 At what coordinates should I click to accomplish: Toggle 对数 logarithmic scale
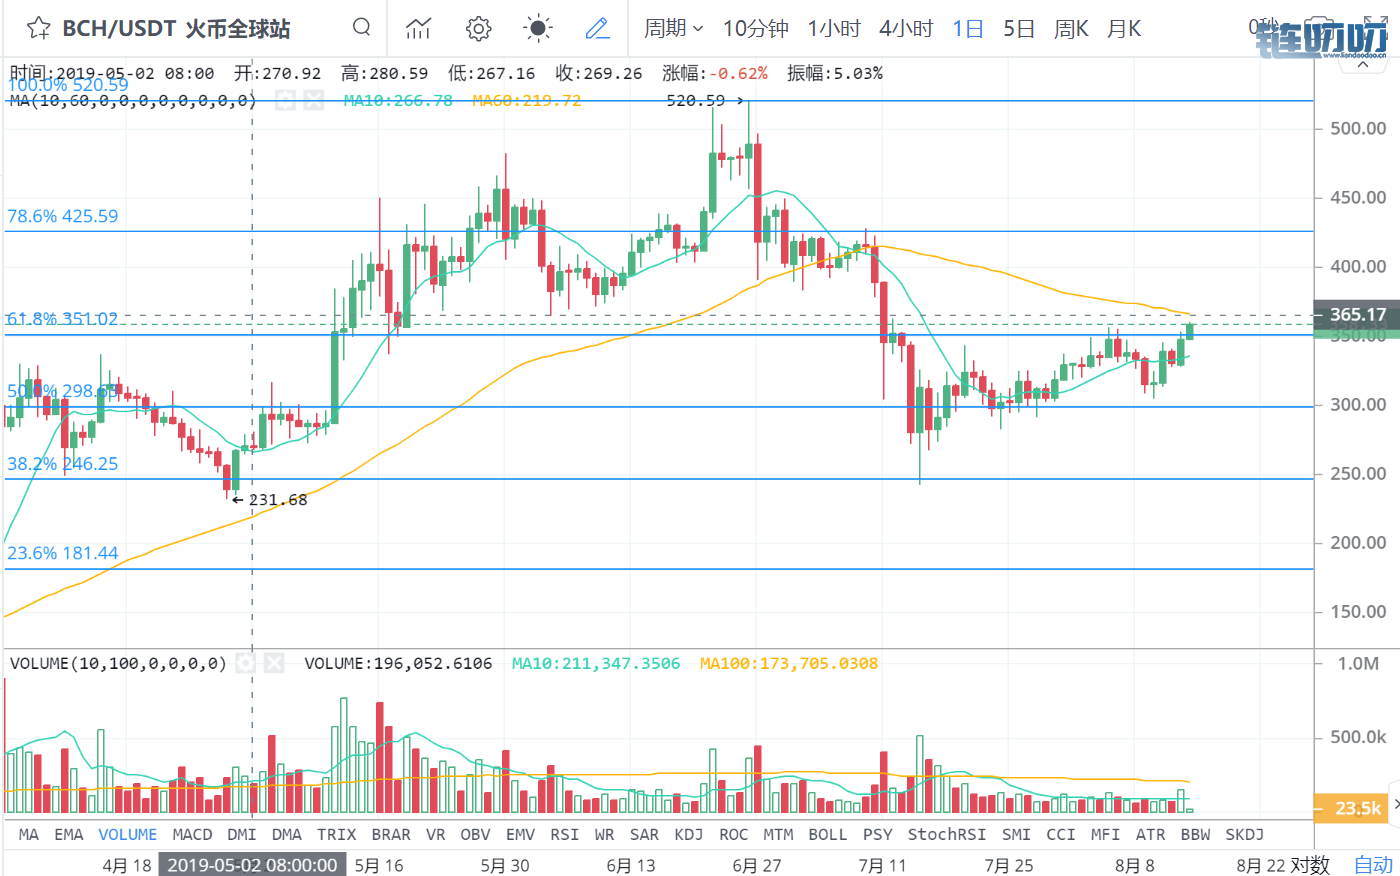click(x=1310, y=865)
